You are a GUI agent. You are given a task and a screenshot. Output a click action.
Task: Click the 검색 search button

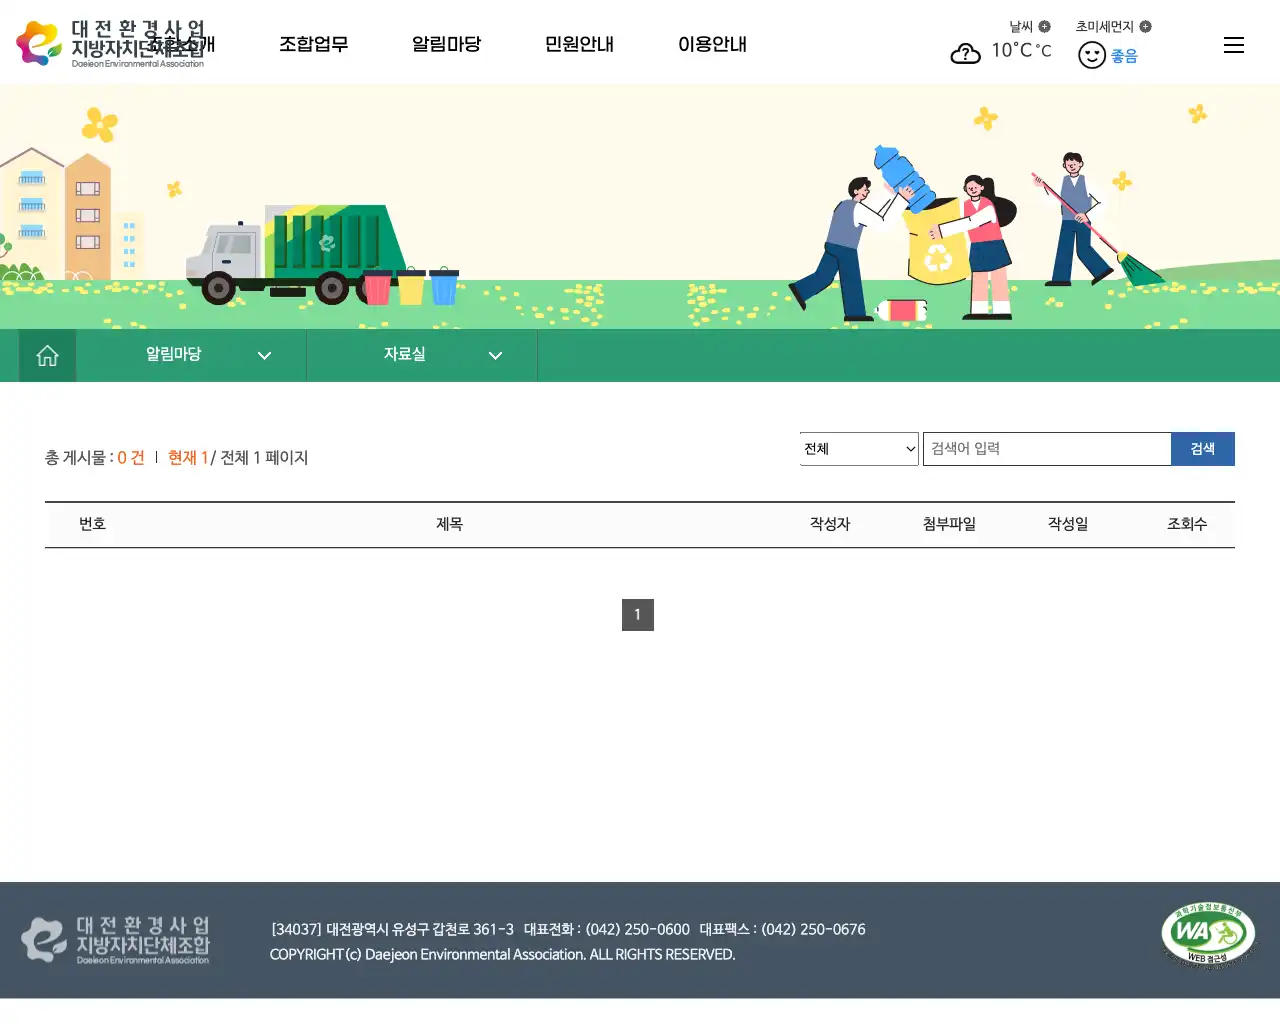(1203, 448)
